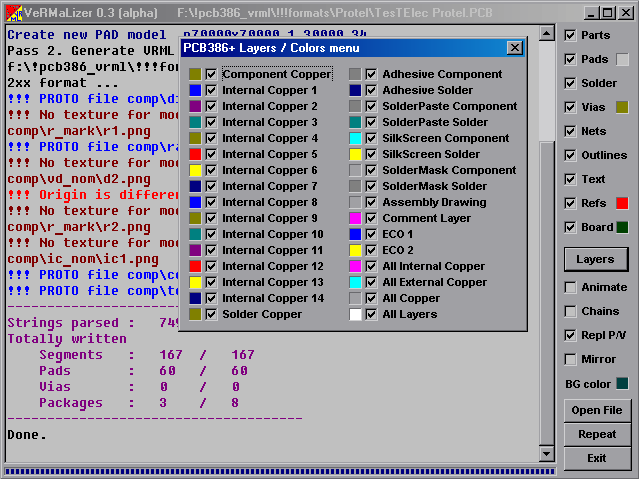Screen dimensions: 639x479
Task: Disable the Internal Copper 7 layer
Action: click(211, 186)
